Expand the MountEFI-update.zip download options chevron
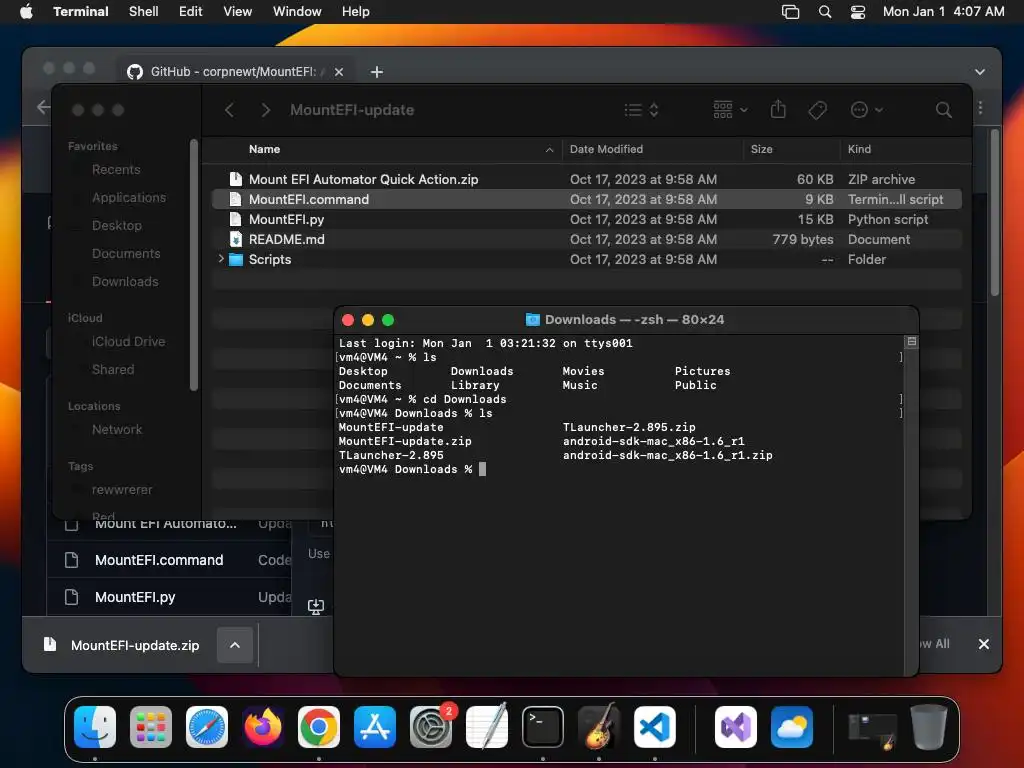Viewport: 1024px width, 768px height. 234,645
